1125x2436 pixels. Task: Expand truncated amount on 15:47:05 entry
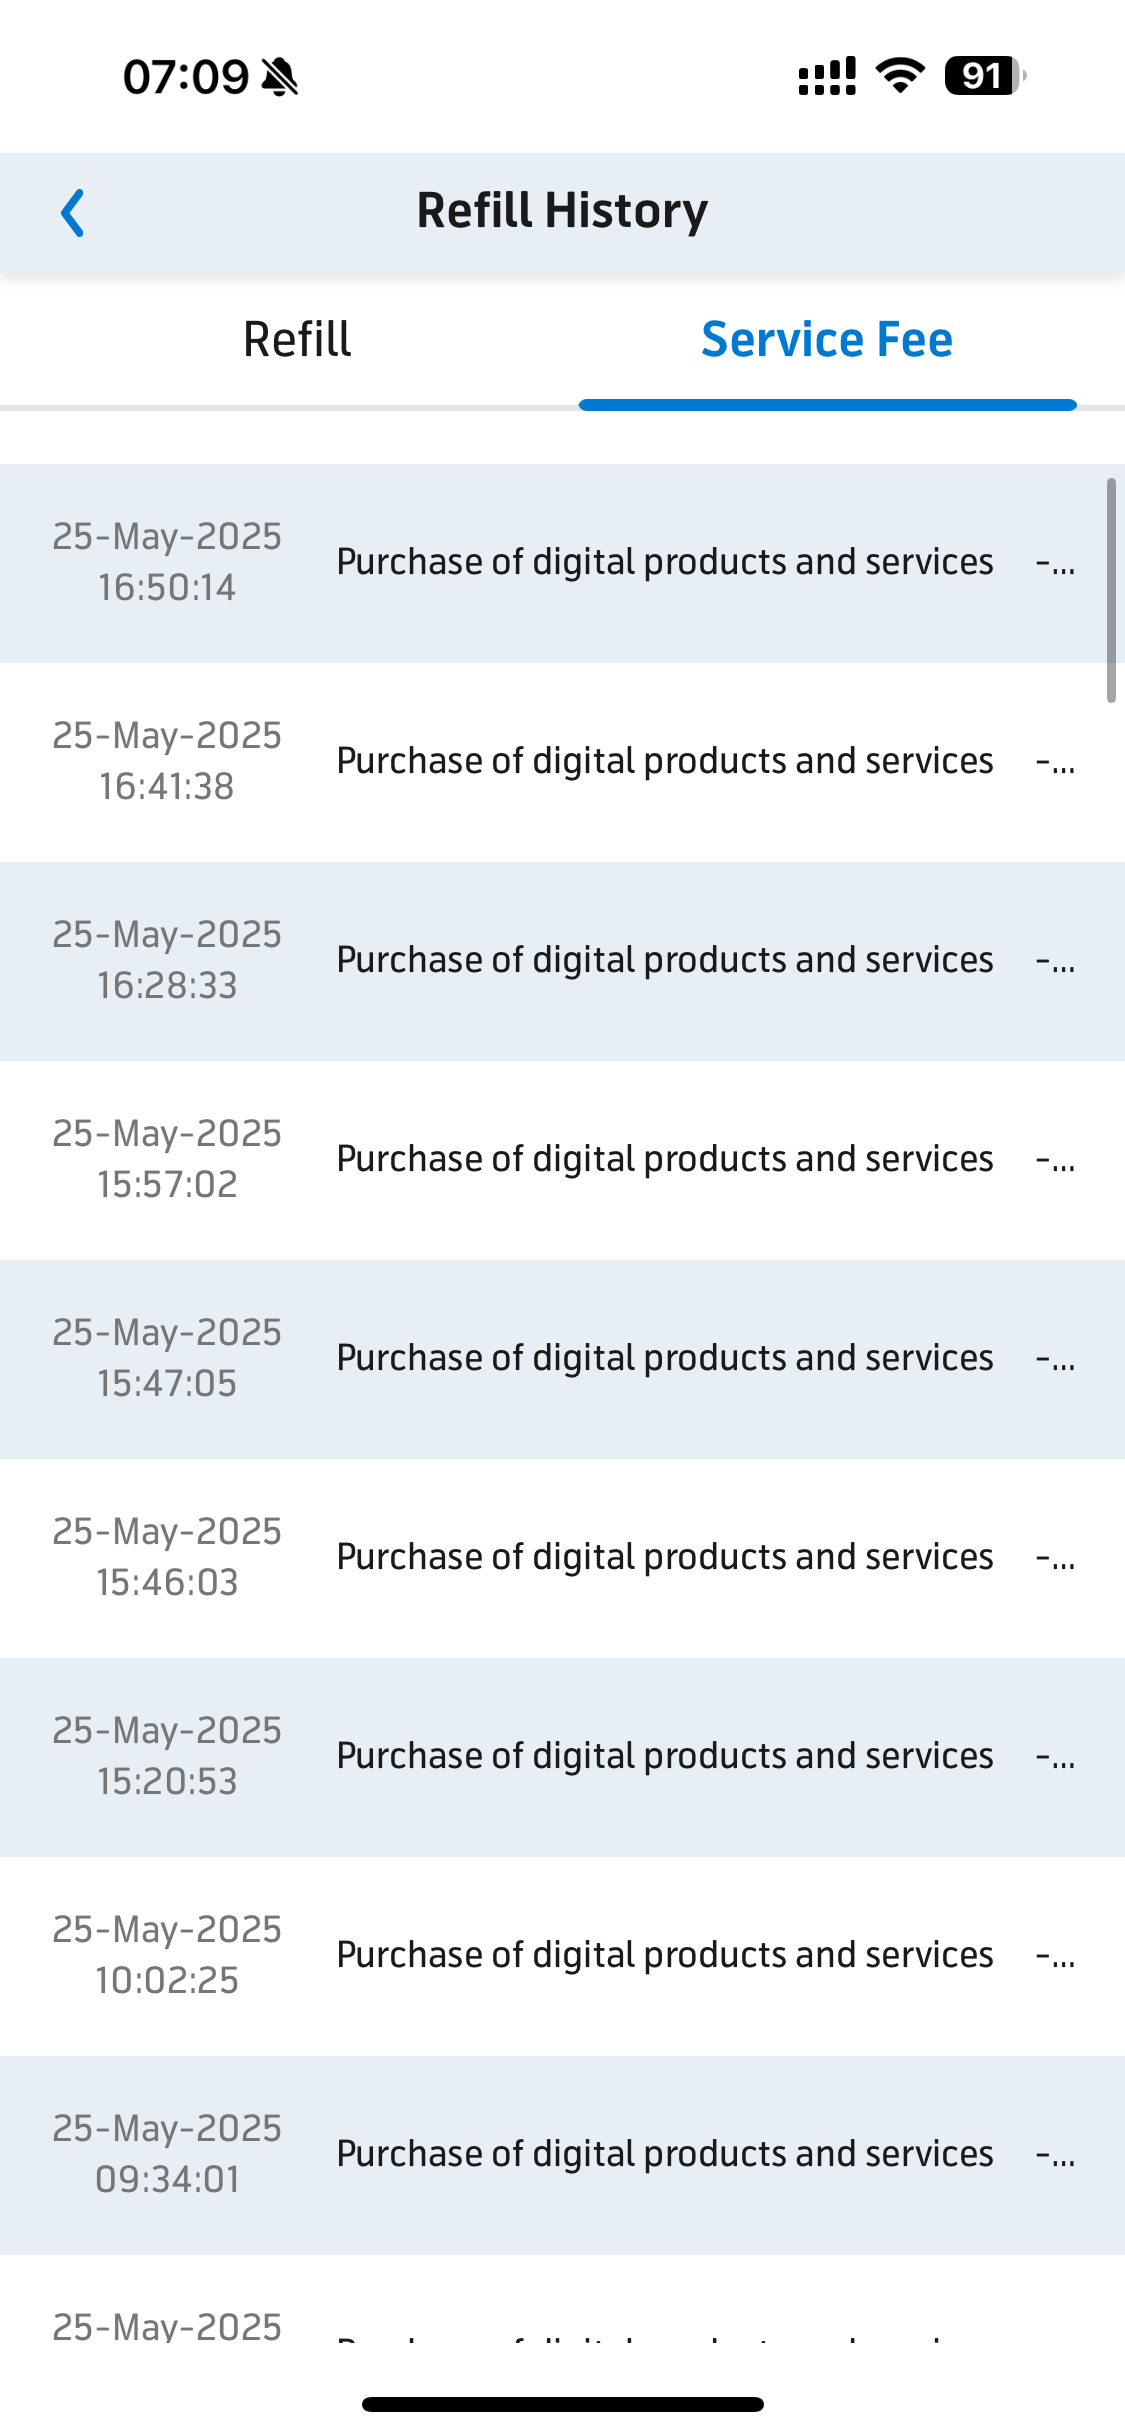click(x=1055, y=1360)
